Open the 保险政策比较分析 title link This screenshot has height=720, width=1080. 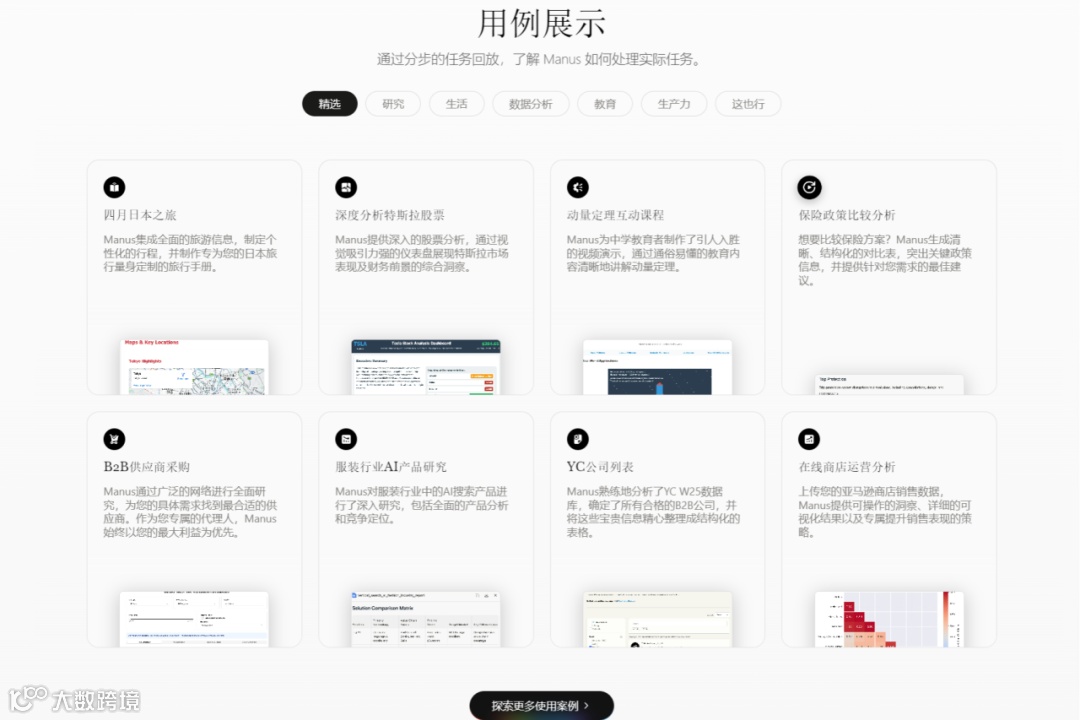coord(847,215)
